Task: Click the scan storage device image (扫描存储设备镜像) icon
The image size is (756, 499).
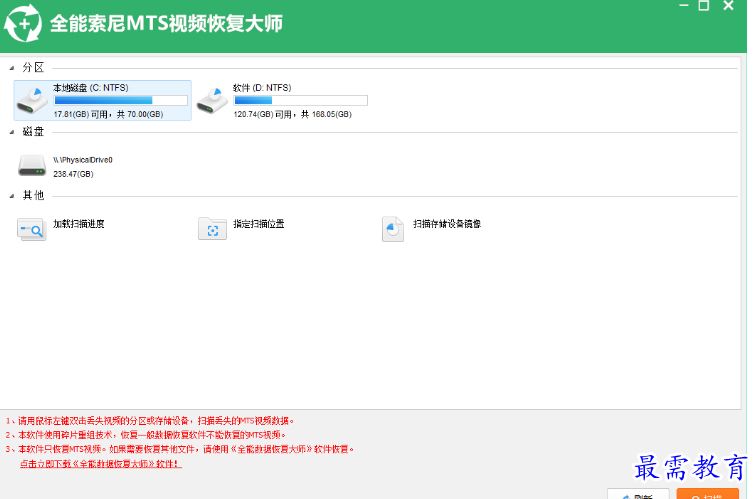Action: [x=393, y=229]
